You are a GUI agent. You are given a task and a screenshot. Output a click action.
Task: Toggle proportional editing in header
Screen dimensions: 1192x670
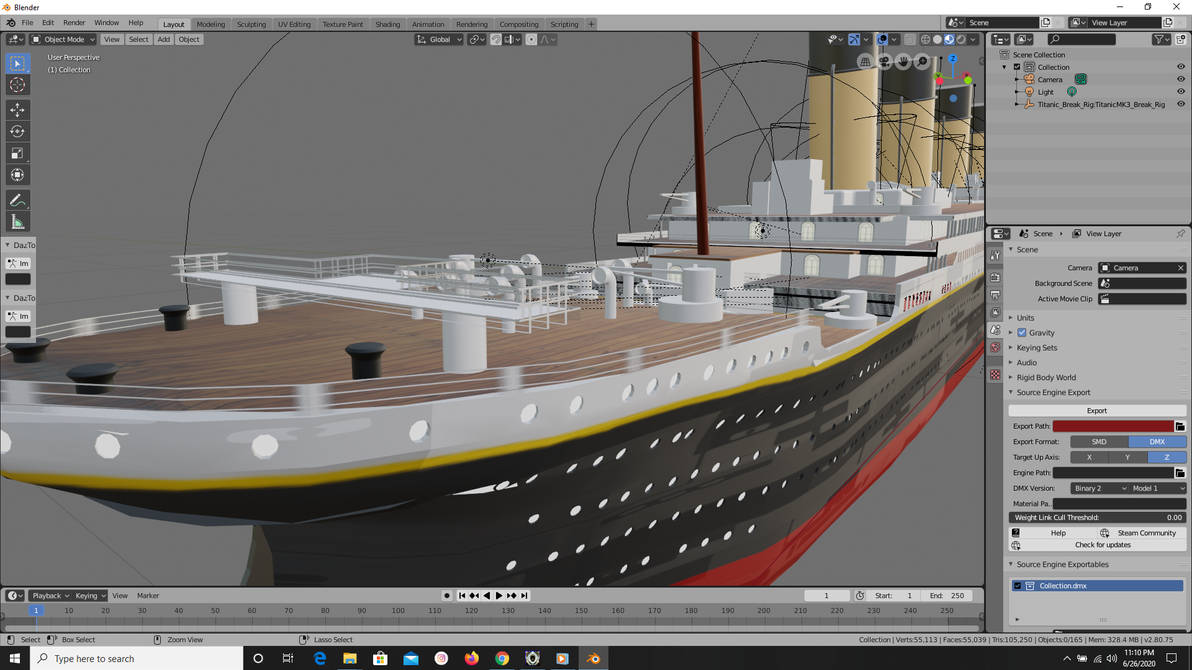pyautogui.click(x=531, y=40)
